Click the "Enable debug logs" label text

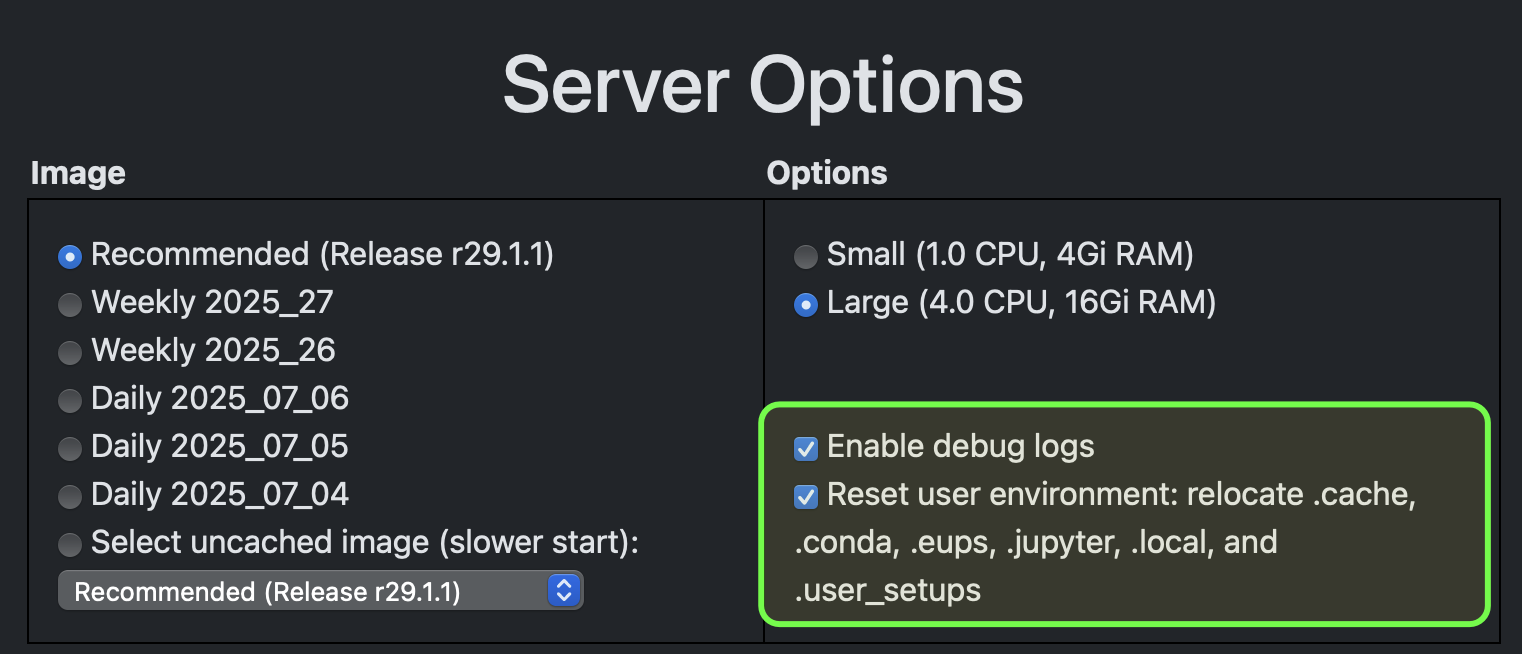point(961,446)
